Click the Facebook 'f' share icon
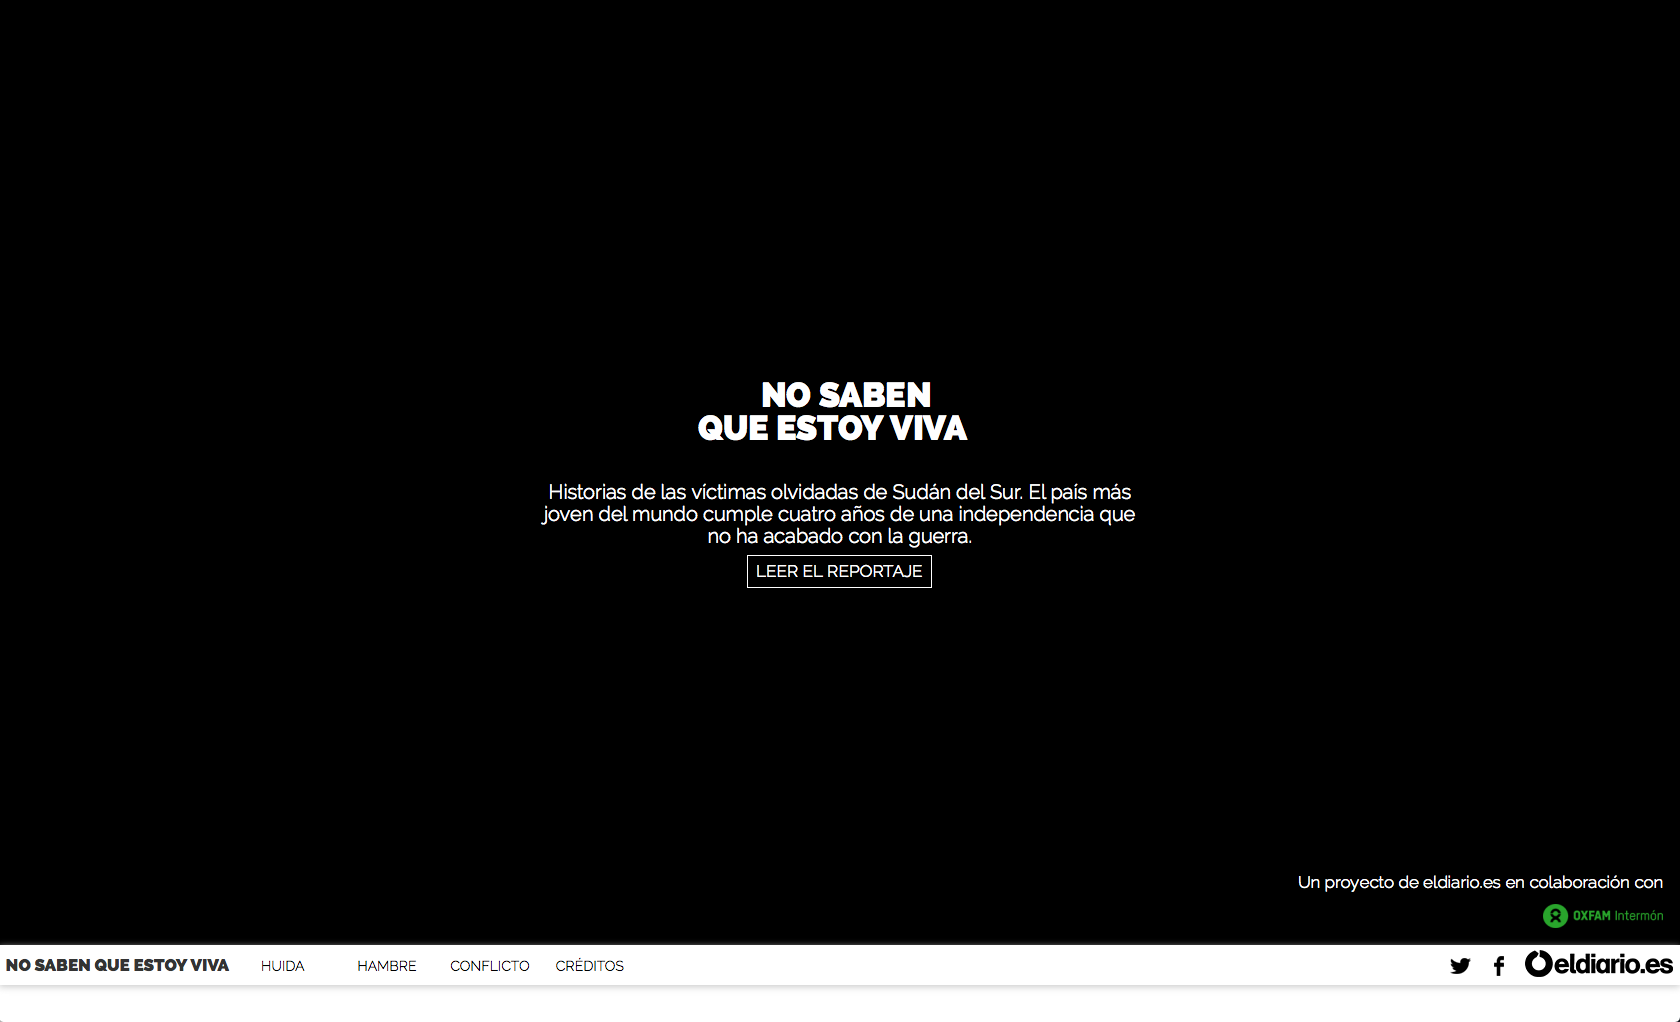Screen dimensions: 1680x1022 (x=1499, y=966)
